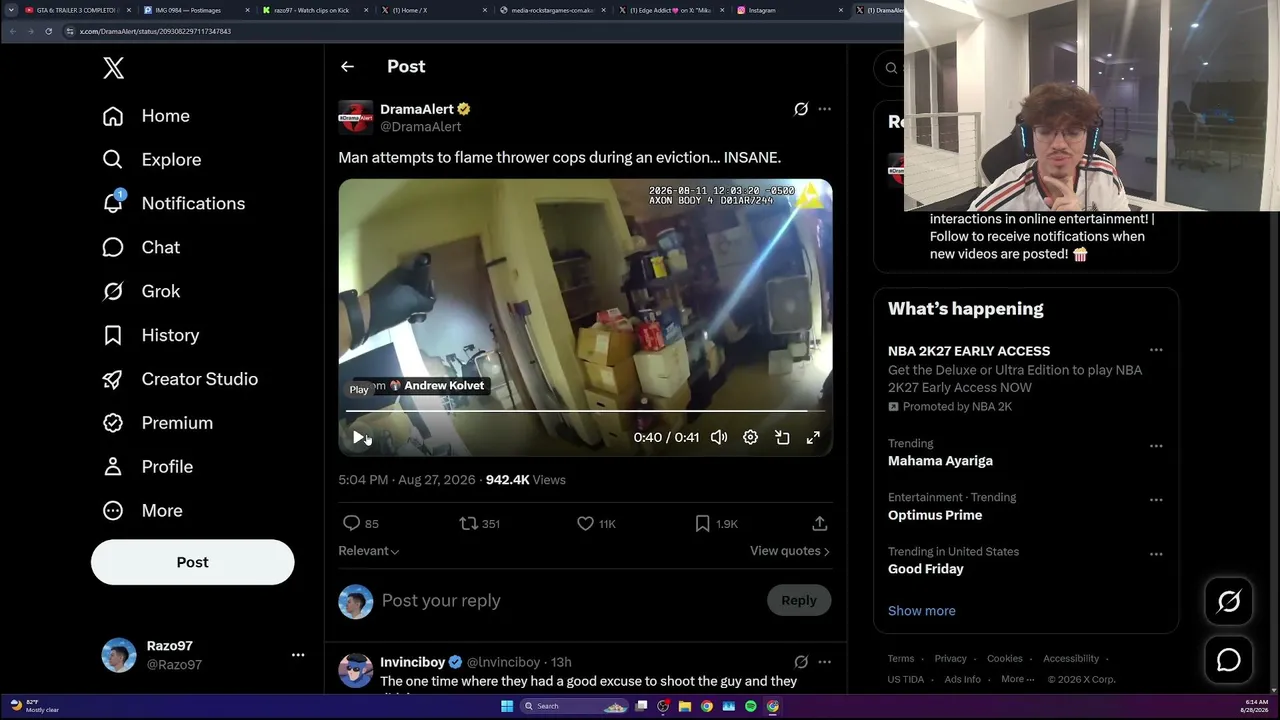Open Invinciboy's profile avatar
The image size is (1280, 720).
355,671
